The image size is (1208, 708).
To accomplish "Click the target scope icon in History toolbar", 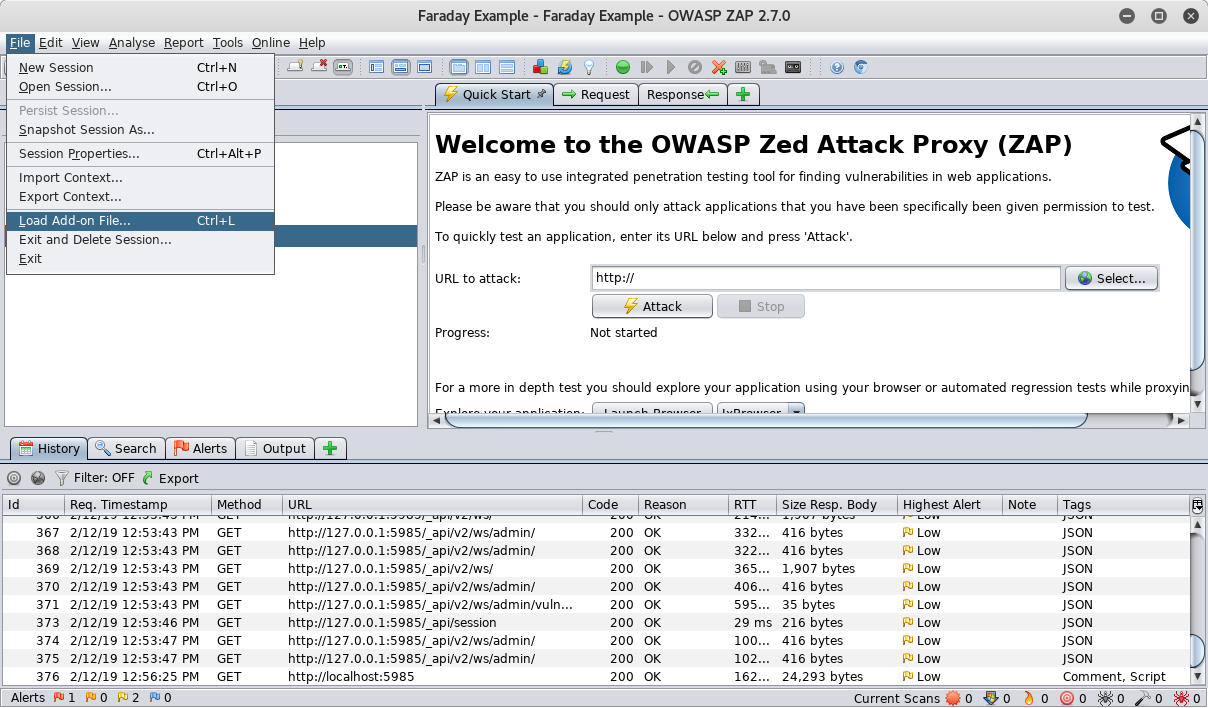I will (x=14, y=478).
